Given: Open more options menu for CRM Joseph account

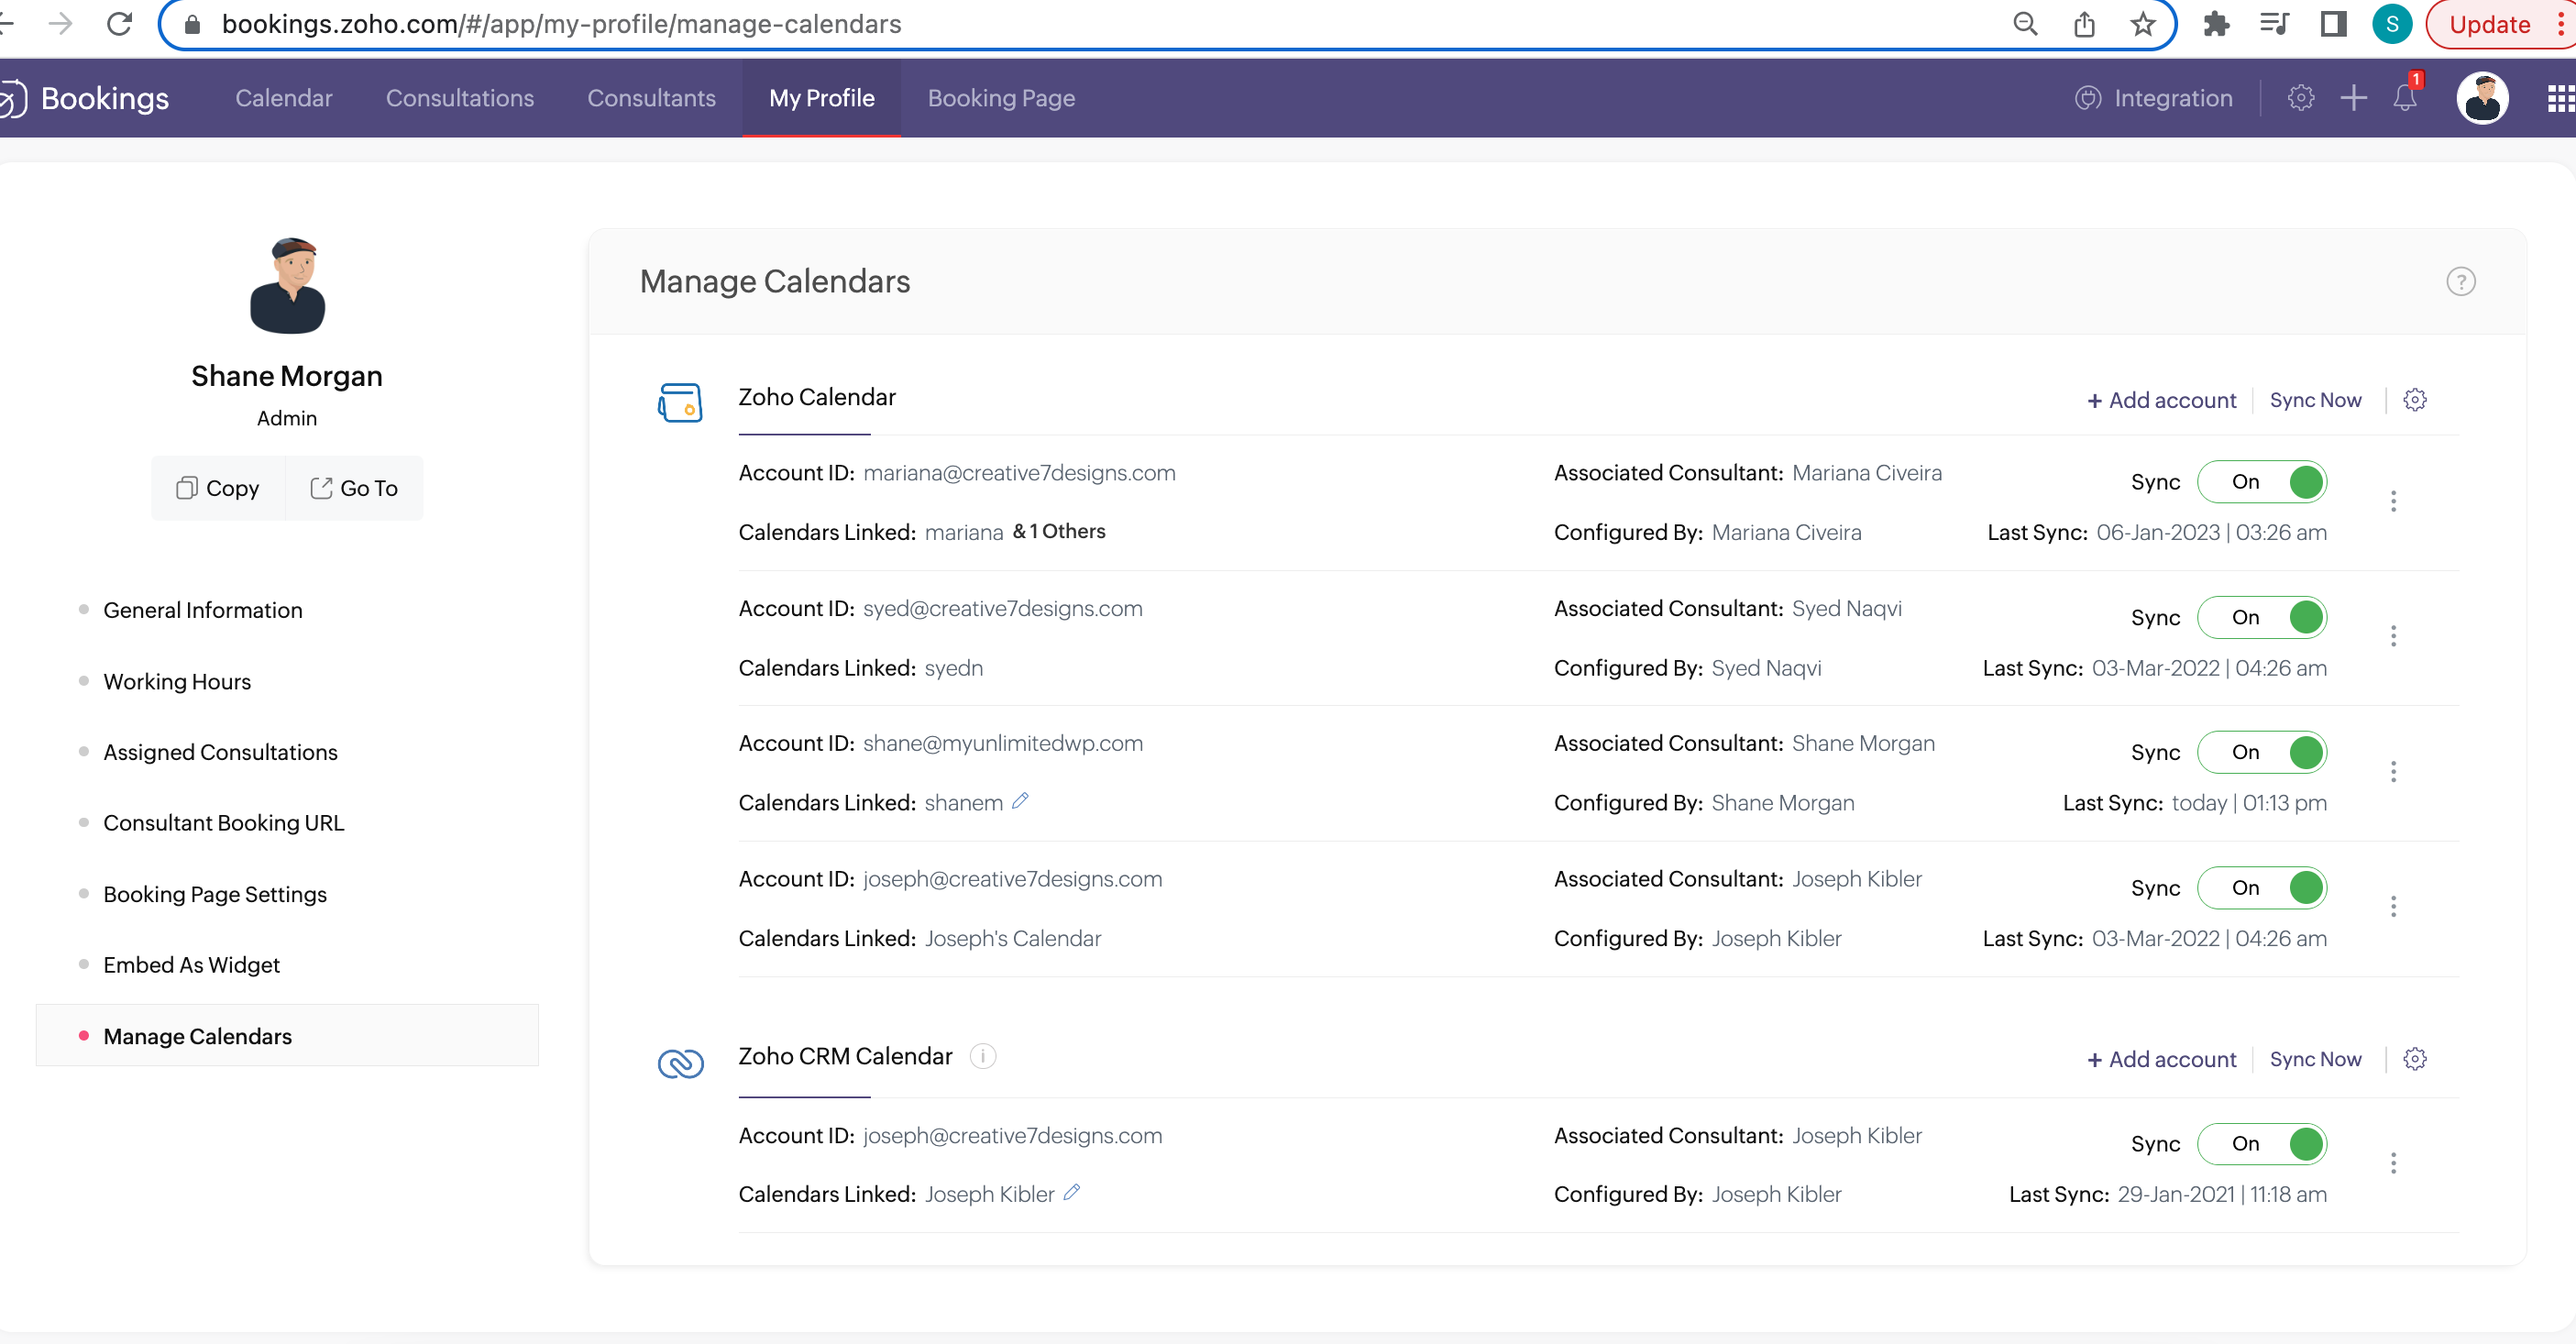Looking at the screenshot, I should point(2393,1163).
